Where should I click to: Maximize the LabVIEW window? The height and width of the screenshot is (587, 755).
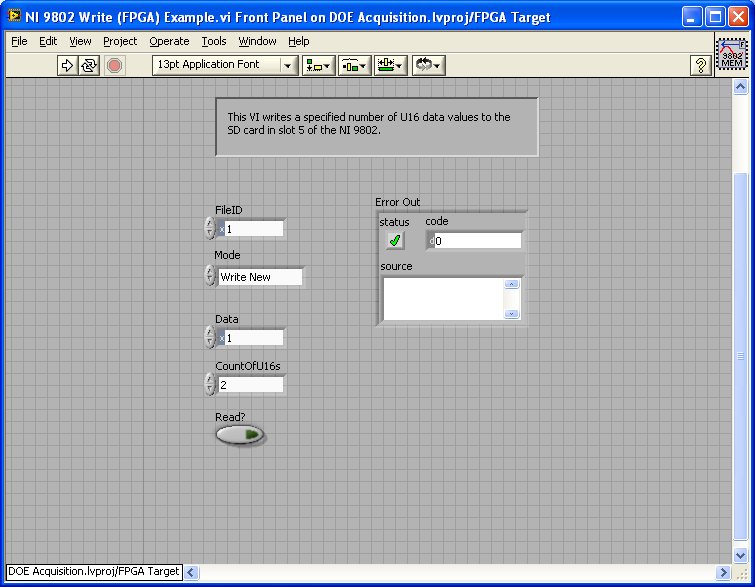pyautogui.click(x=715, y=17)
